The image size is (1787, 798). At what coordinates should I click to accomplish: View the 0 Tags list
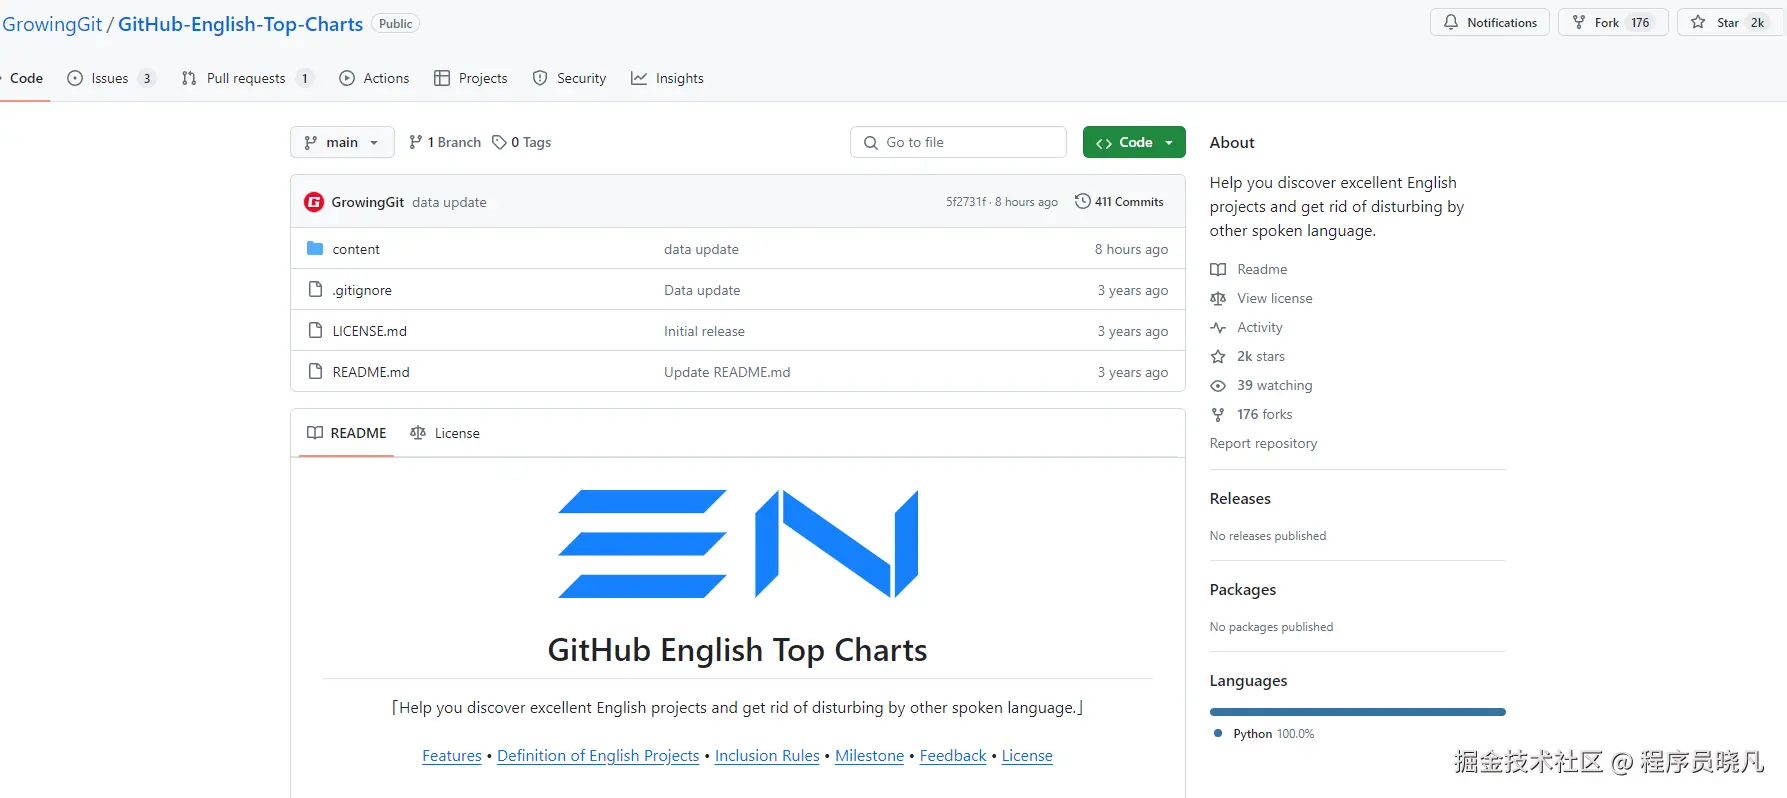click(522, 142)
